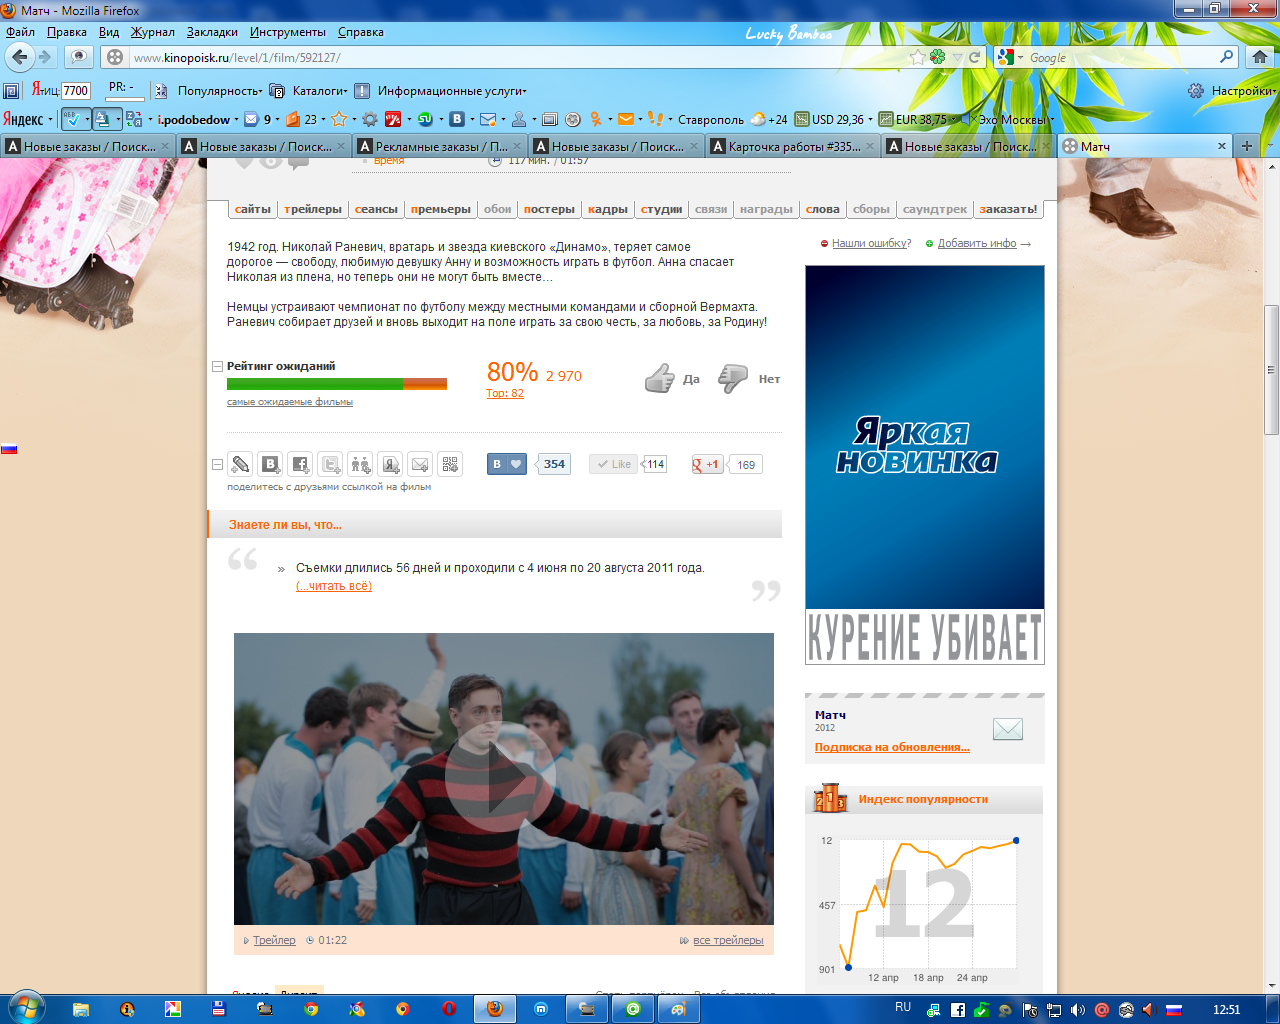Image resolution: width=1280 pixels, height=1024 pixels.
Task: Open Инструменты menu
Action: click(288, 32)
